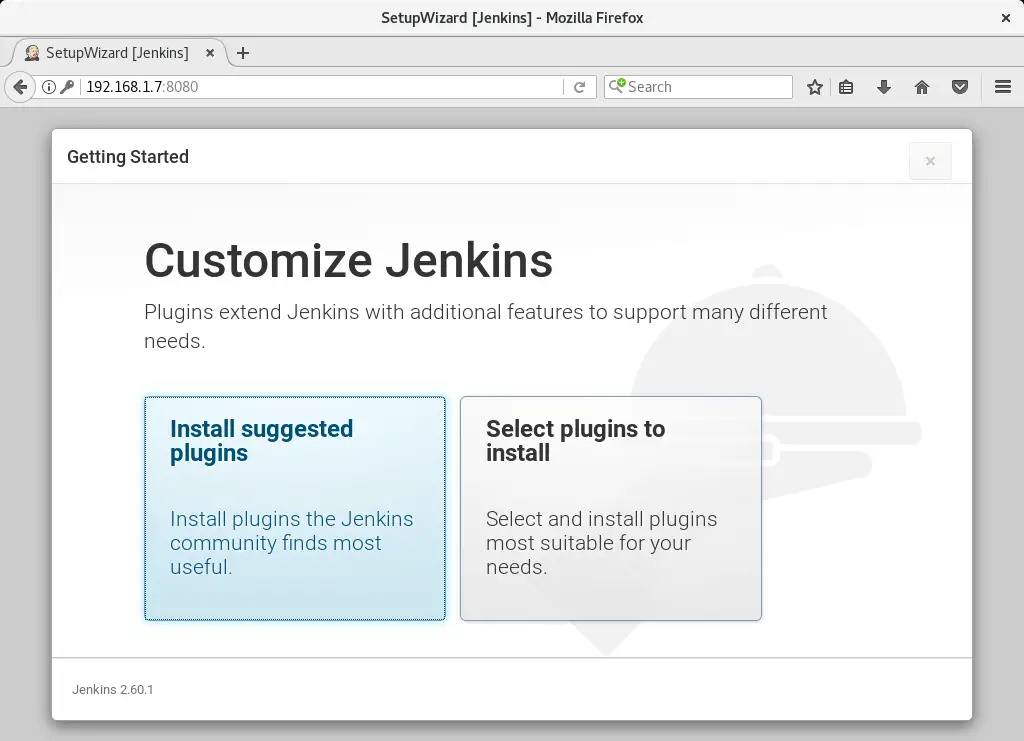Close the SetupWizard [Jenkins] tab
1024x741 pixels.
coord(210,53)
